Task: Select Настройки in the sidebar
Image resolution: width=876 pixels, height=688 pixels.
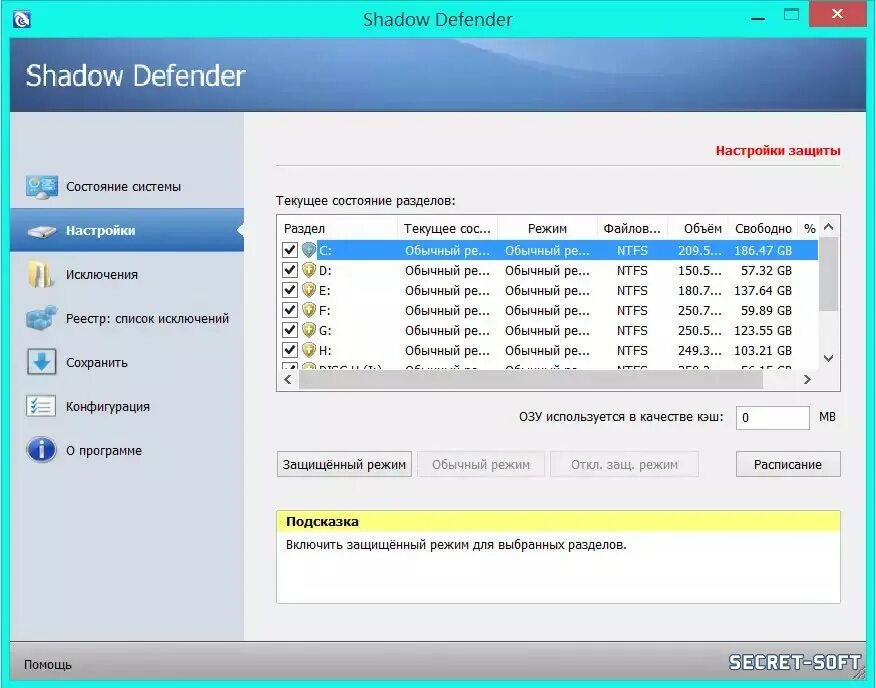Action: tap(127, 230)
